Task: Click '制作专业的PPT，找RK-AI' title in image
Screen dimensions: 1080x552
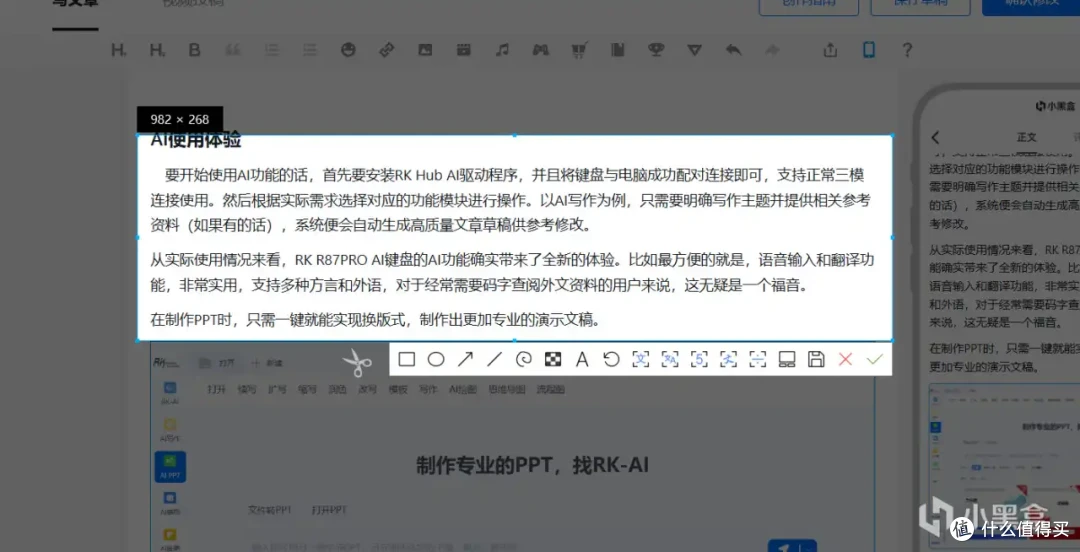Action: (532, 465)
